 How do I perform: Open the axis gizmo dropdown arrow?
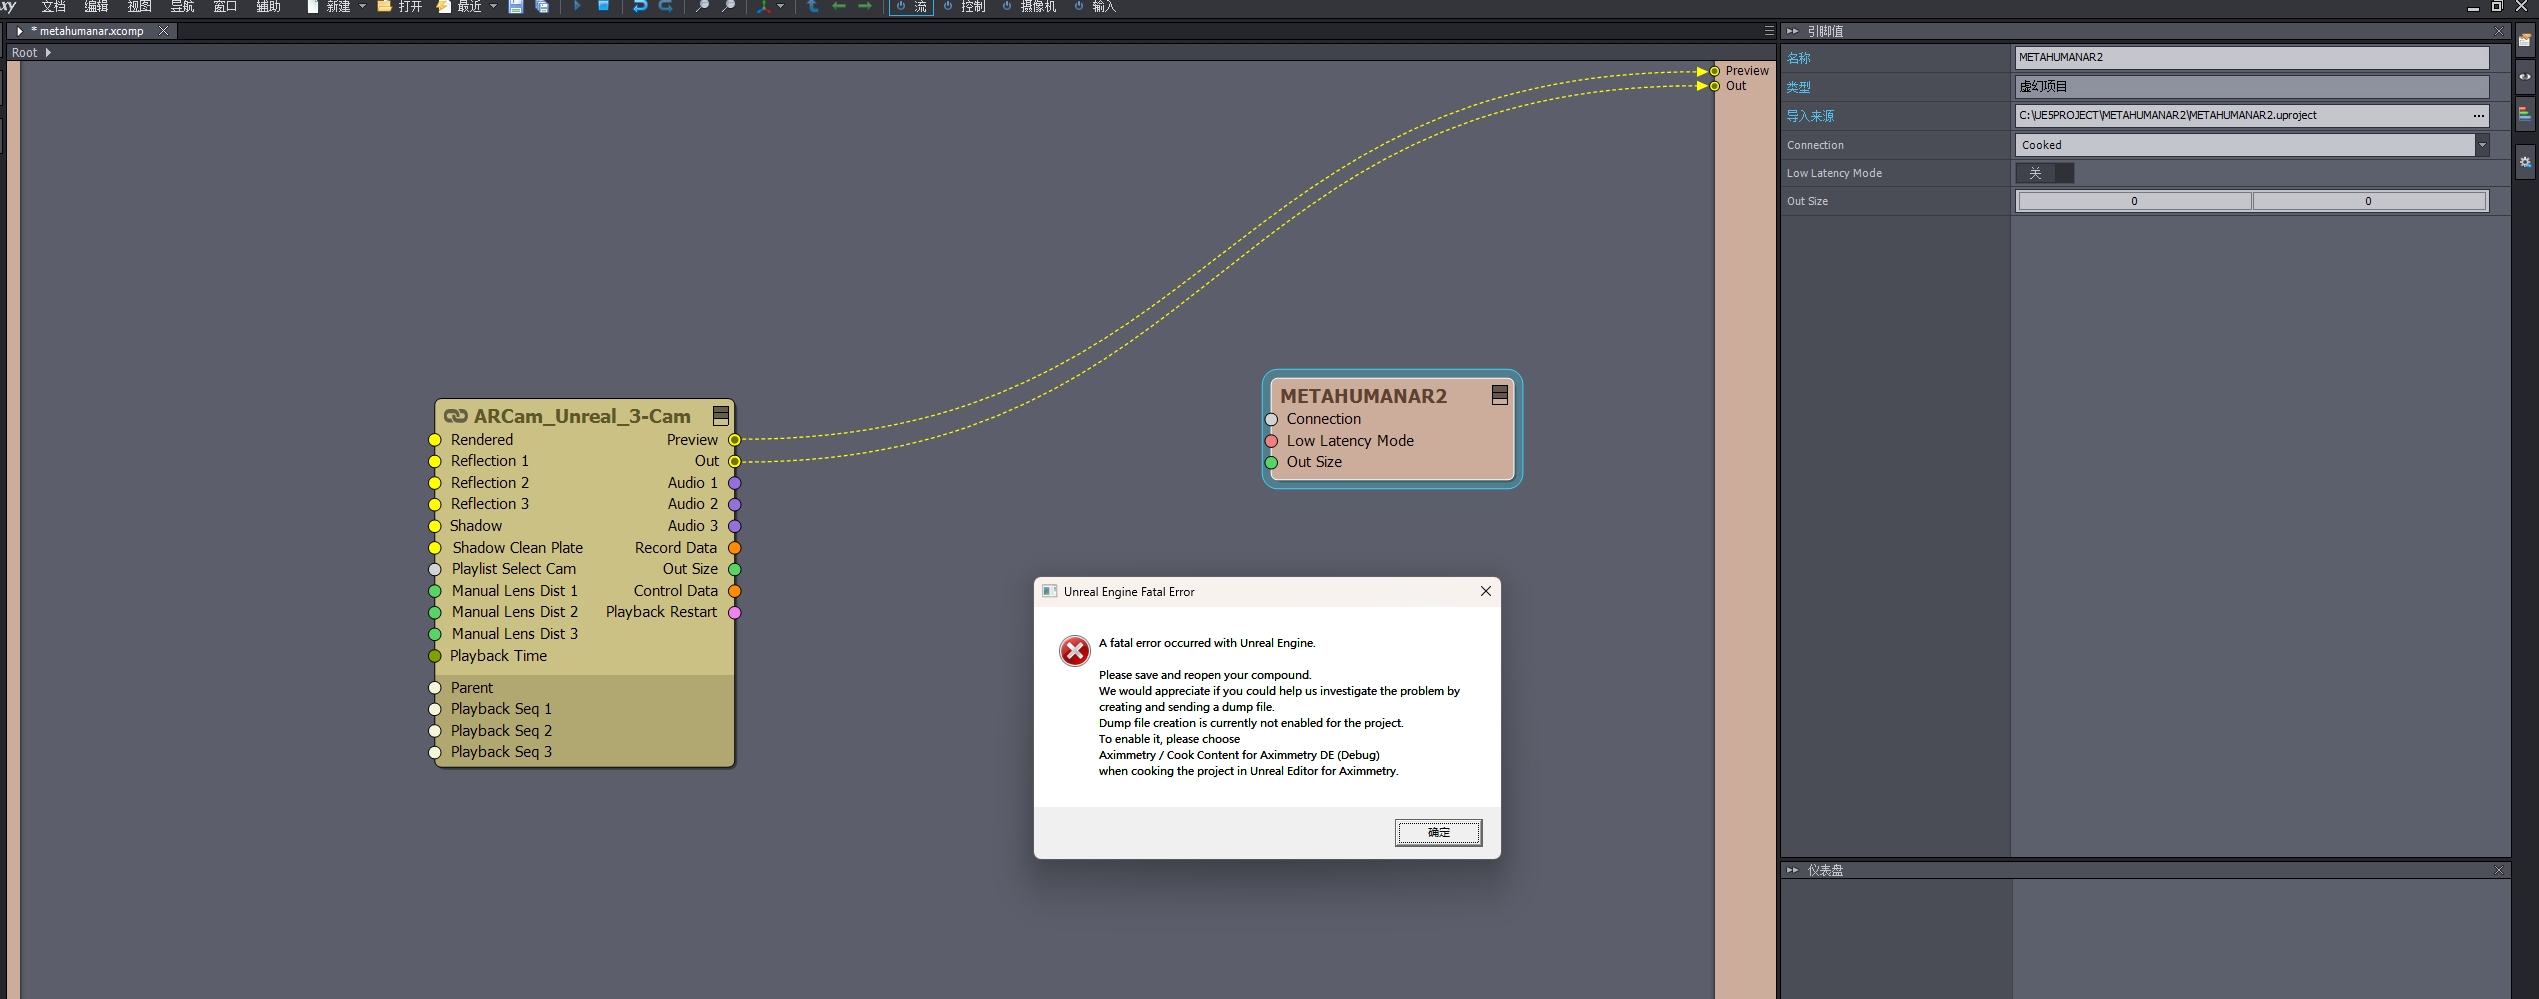pos(780,6)
